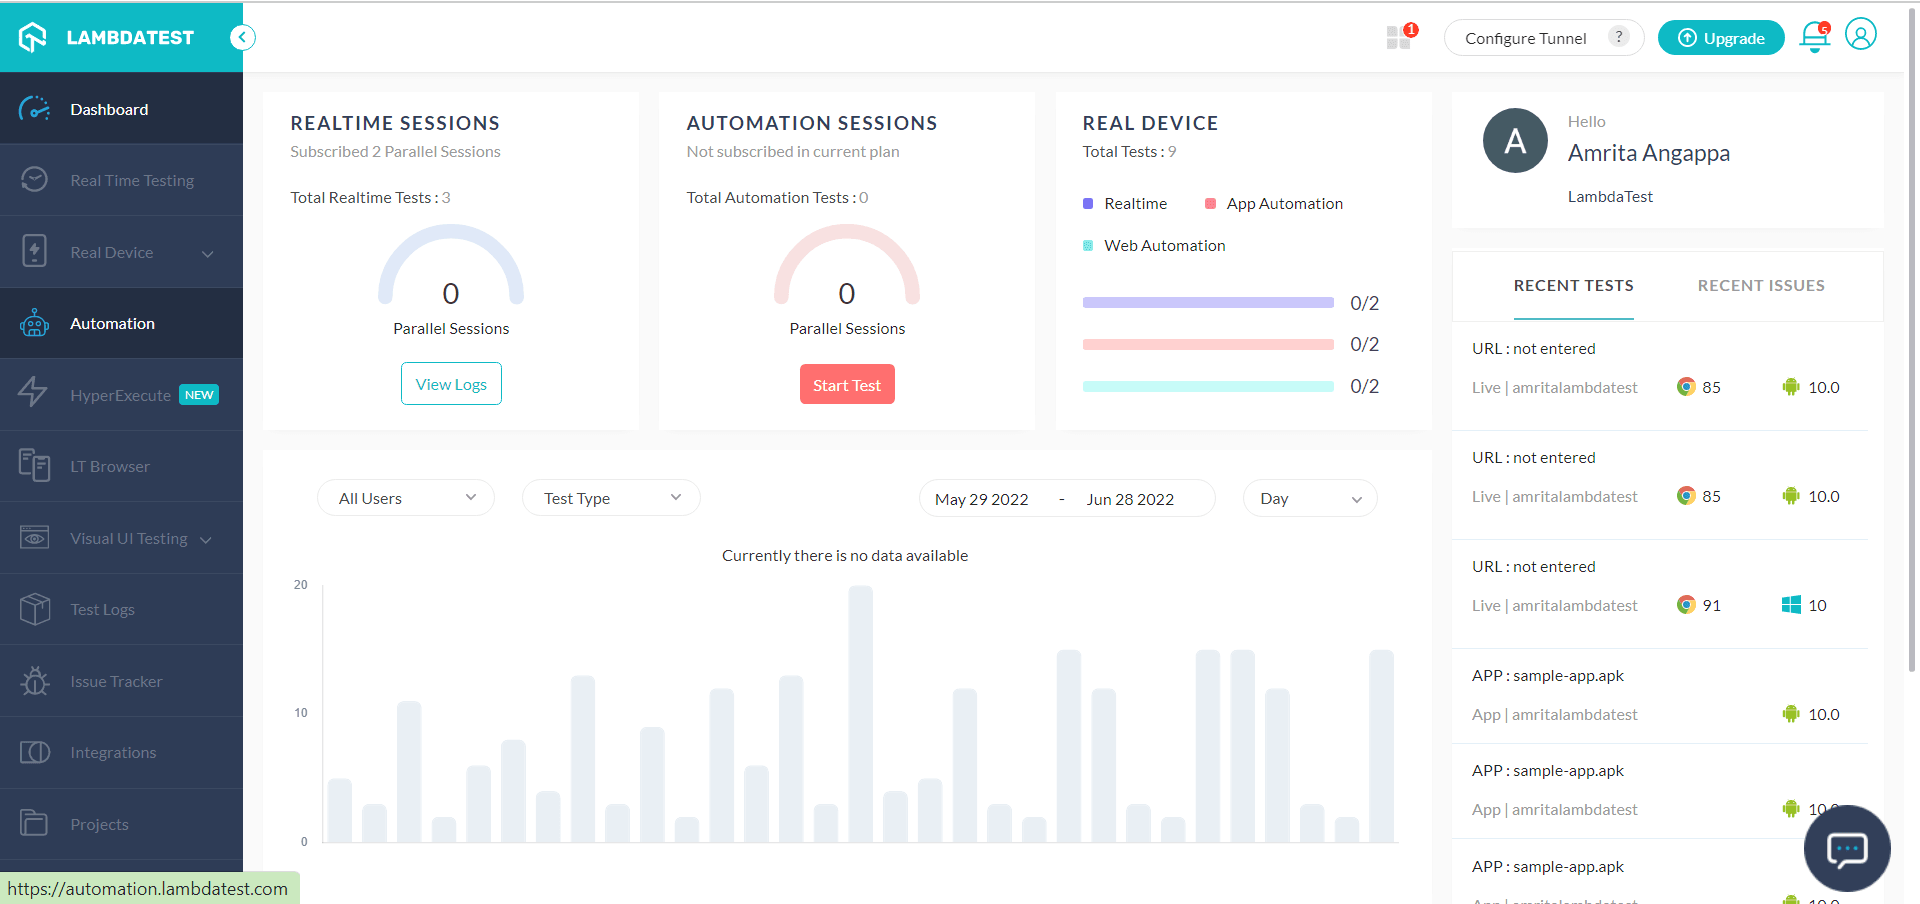The height and width of the screenshot is (904, 1920).
Task: Toggle the Web Automation legend item
Action: pos(1155,246)
